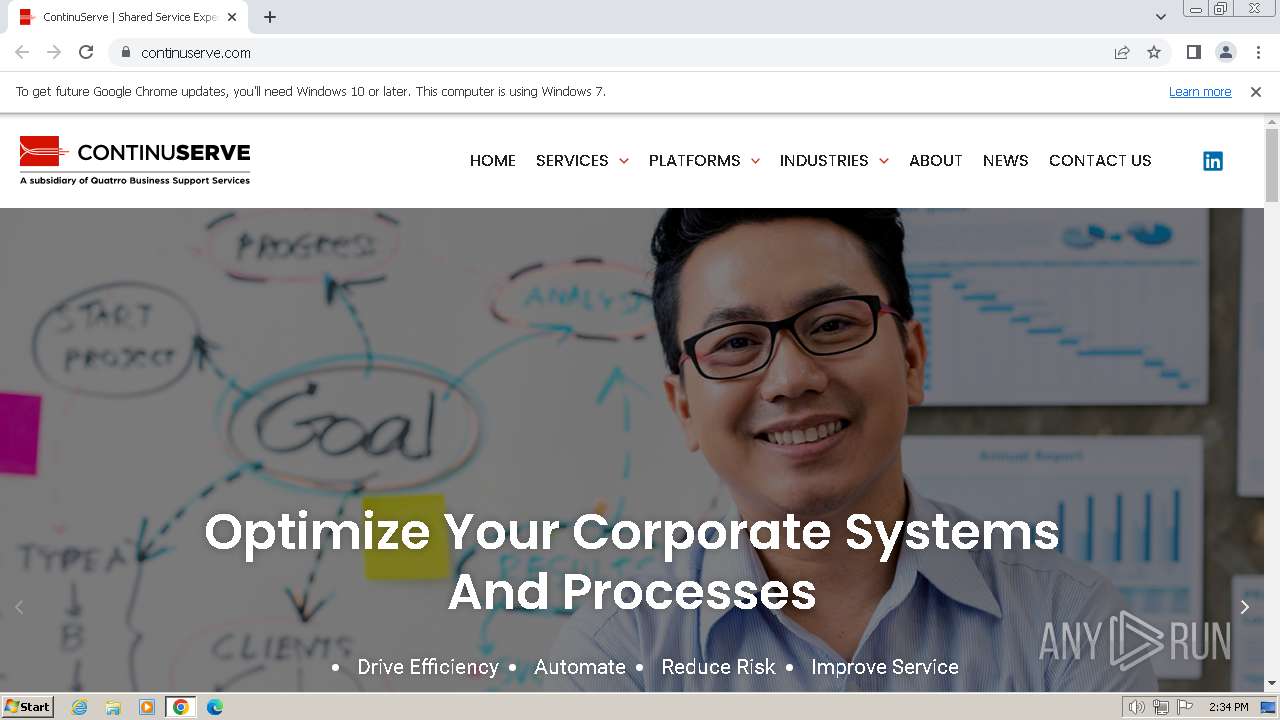The width and height of the screenshot is (1280, 720).
Task: Expand the Services dropdown arrow
Action: click(624, 161)
